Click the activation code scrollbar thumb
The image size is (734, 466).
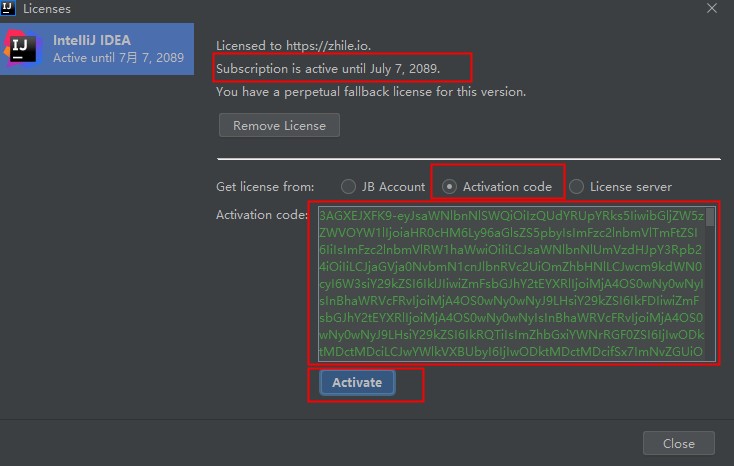point(710,218)
